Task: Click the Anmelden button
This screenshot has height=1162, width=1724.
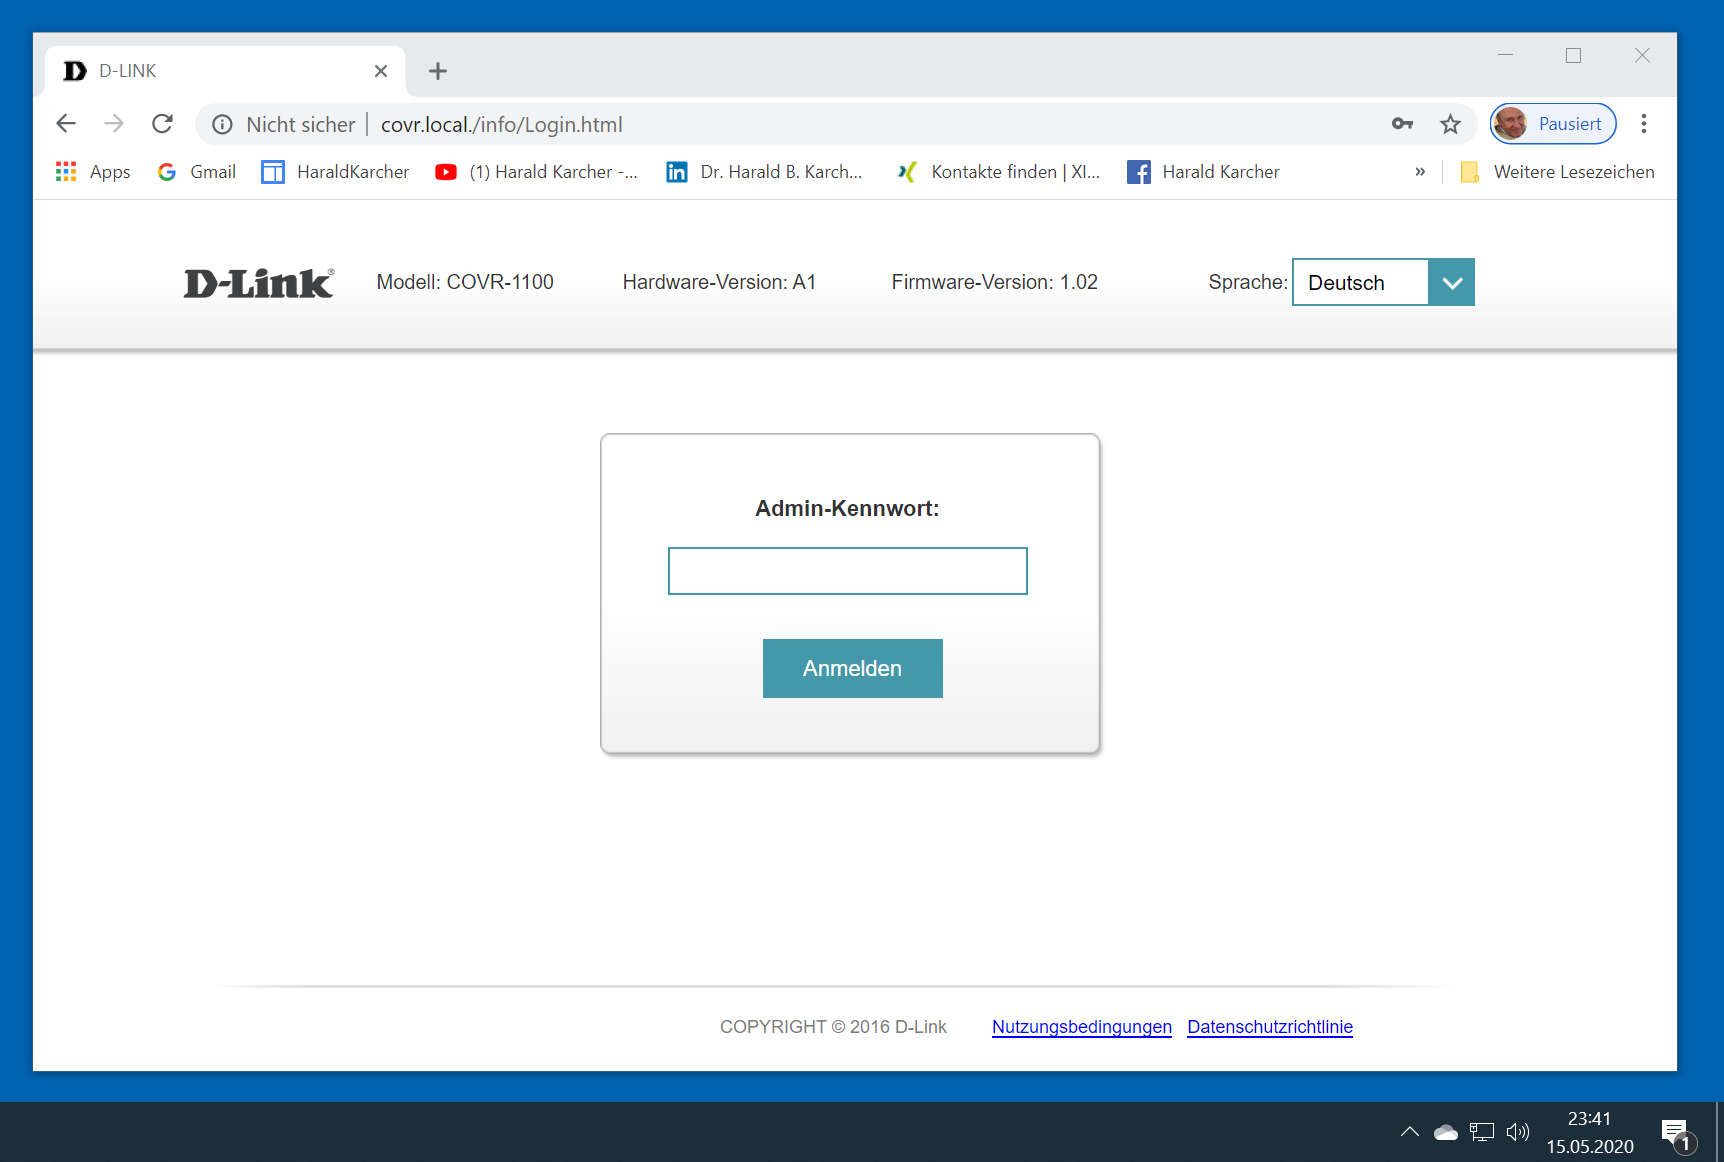Action: pyautogui.click(x=853, y=668)
